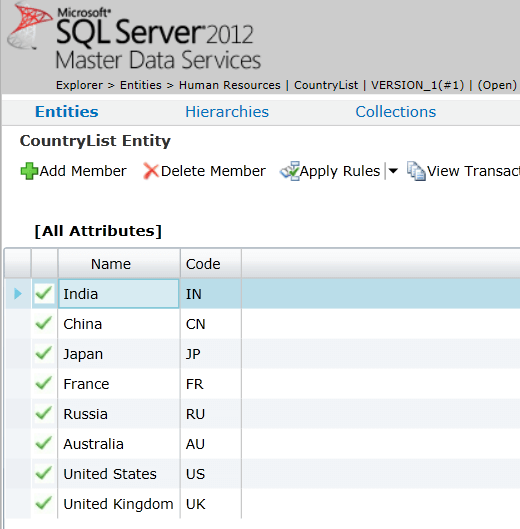Click the CN code cell
This screenshot has width=520, height=529.
pos(211,324)
